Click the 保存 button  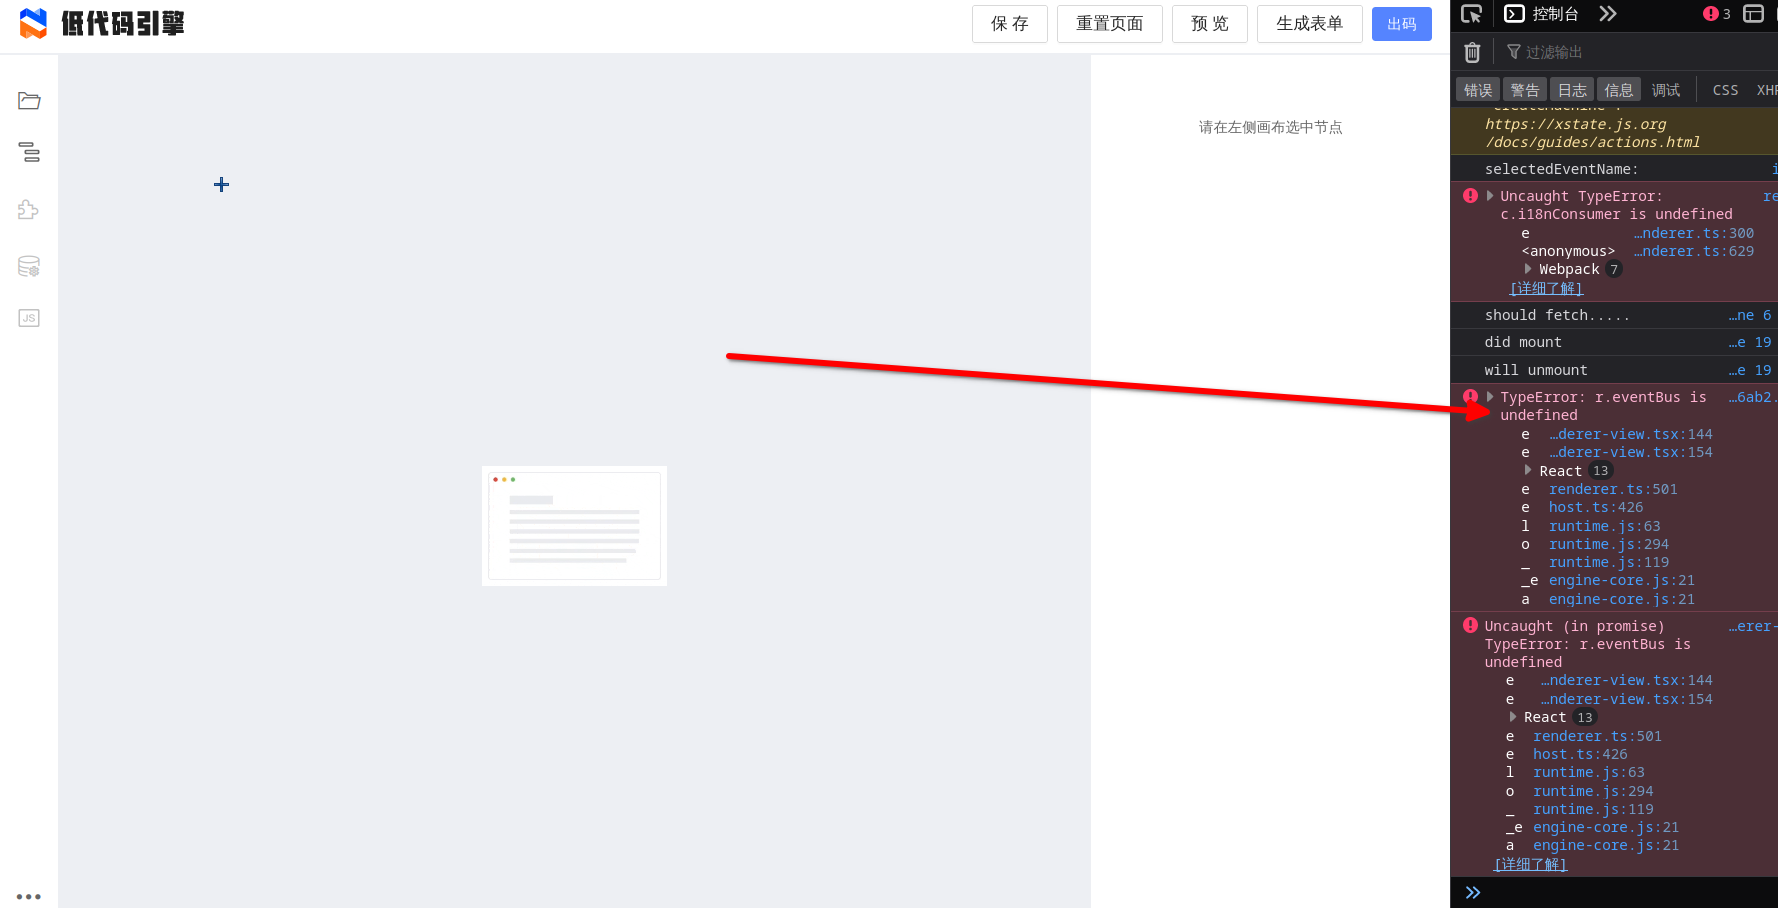1009,23
